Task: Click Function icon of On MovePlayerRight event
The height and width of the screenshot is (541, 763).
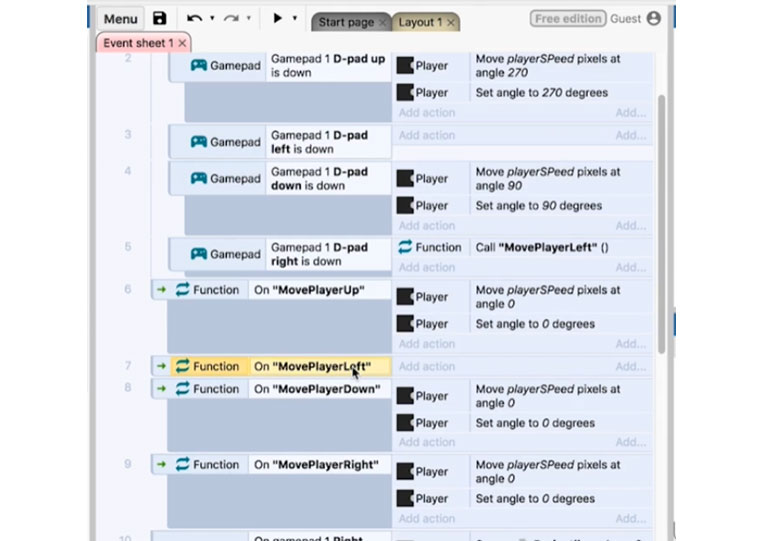Action: (x=182, y=464)
